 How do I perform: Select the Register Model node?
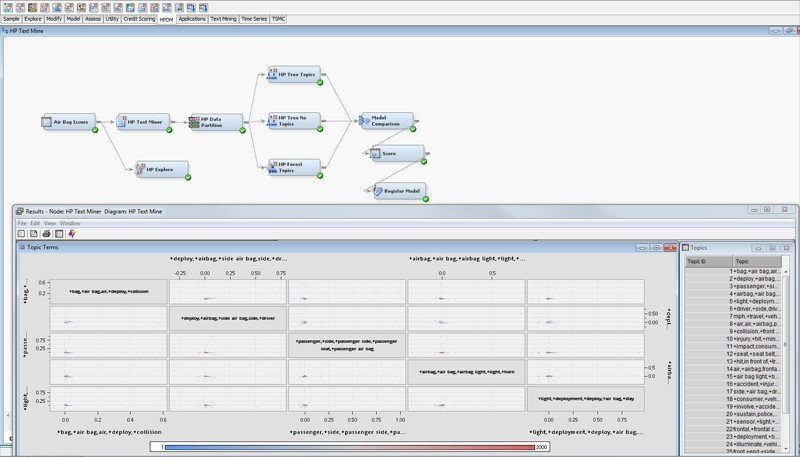[x=399, y=191]
